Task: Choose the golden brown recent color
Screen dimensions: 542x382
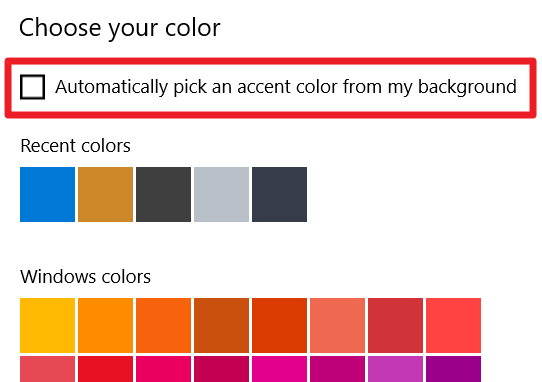Action: click(105, 194)
